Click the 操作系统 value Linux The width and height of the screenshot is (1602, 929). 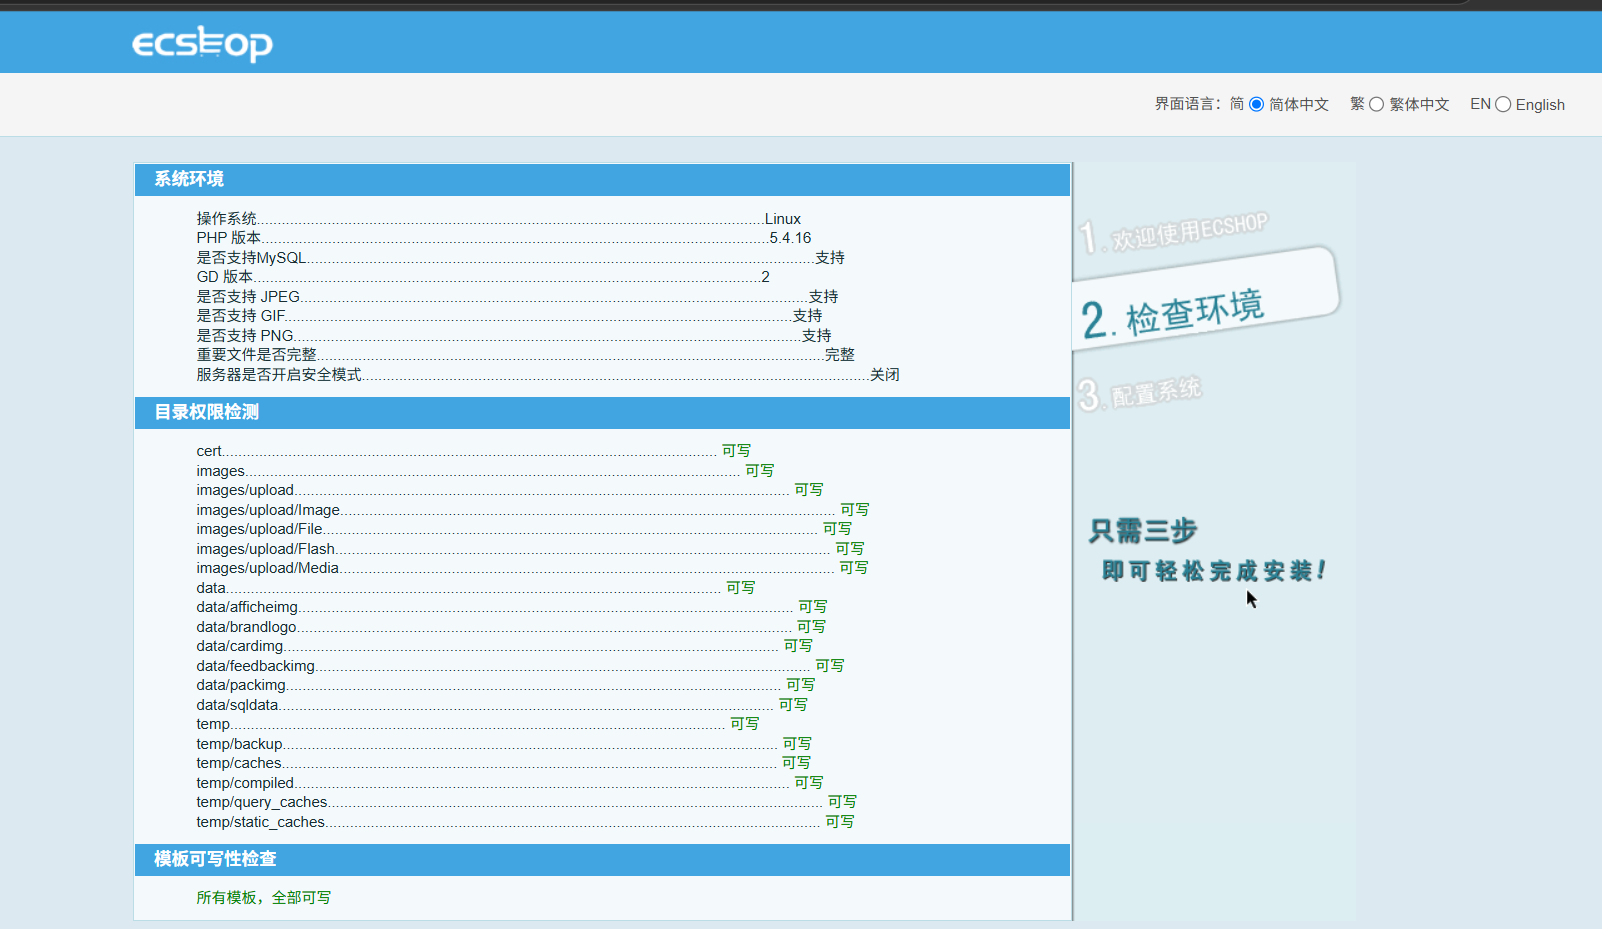(x=783, y=219)
